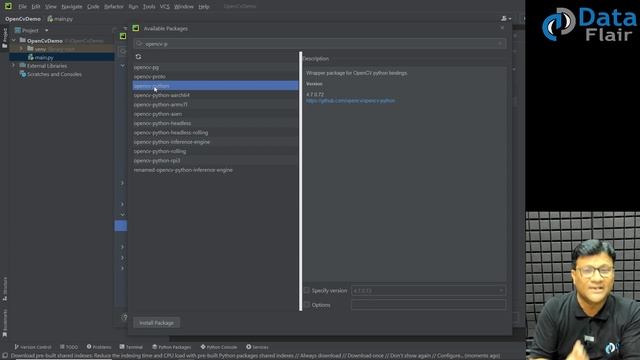640x360 pixels.
Task: Open the File menu
Action: click(x=22, y=7)
